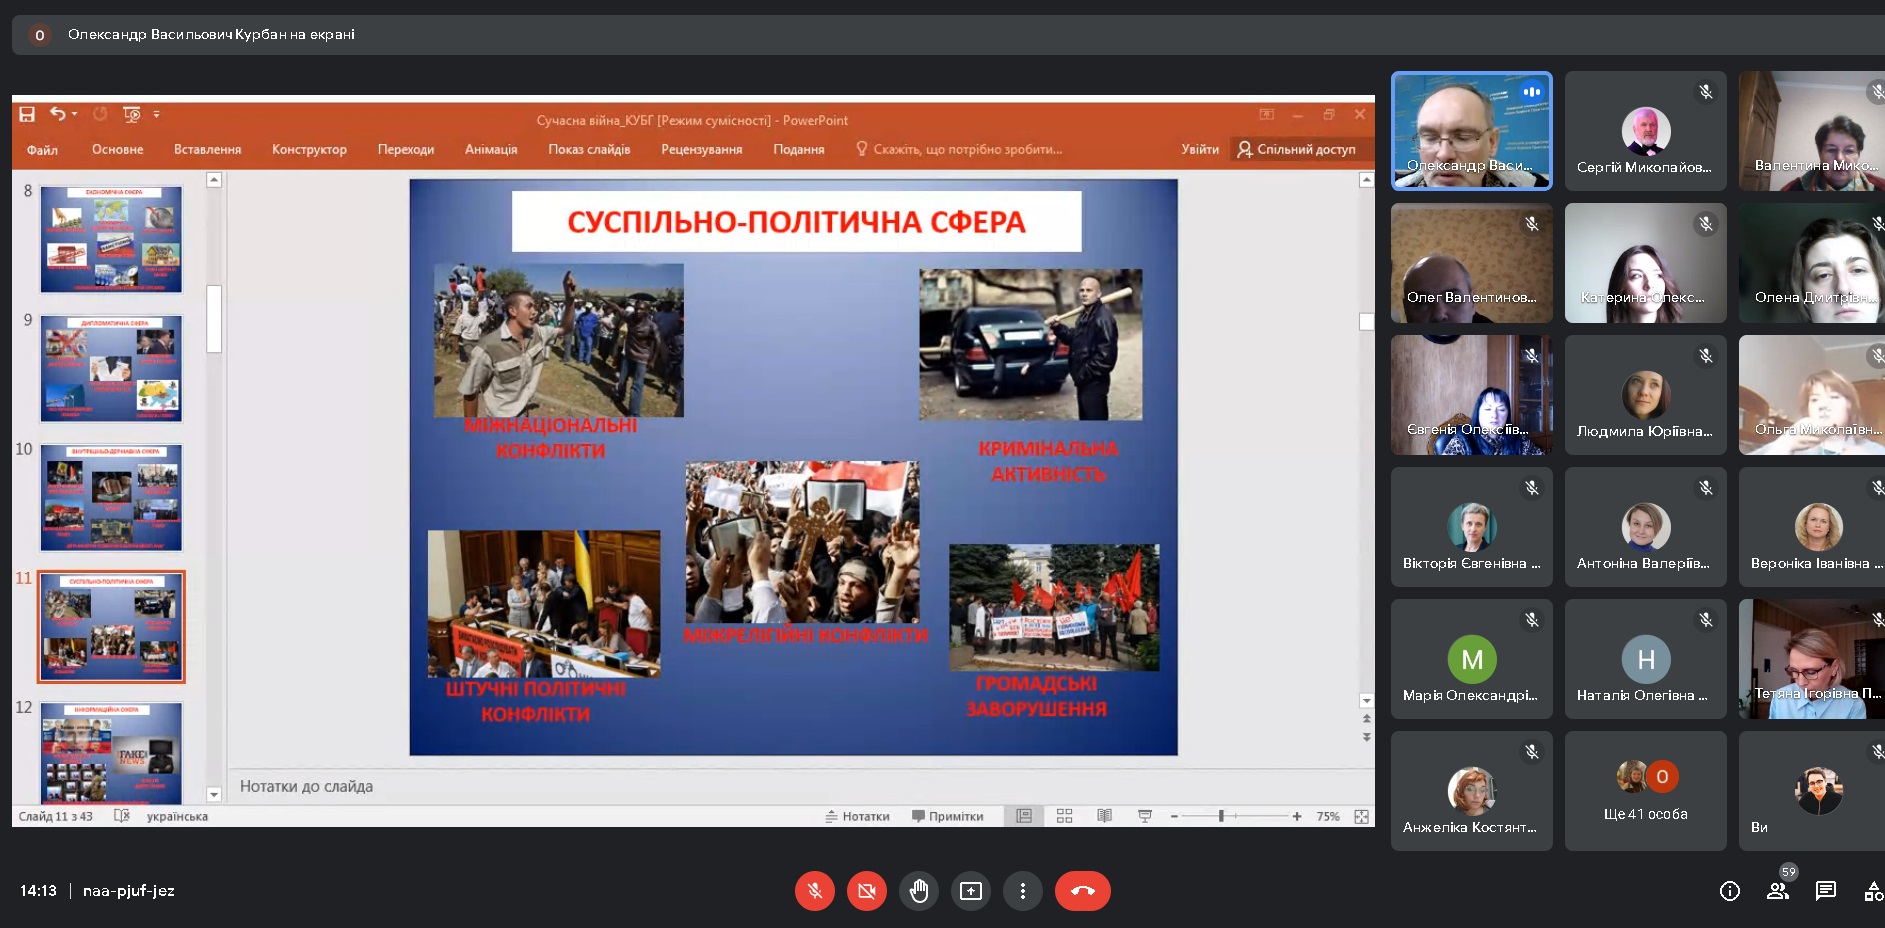Open the Анімація ribbon tab
The image size is (1885, 928).
[x=491, y=149]
